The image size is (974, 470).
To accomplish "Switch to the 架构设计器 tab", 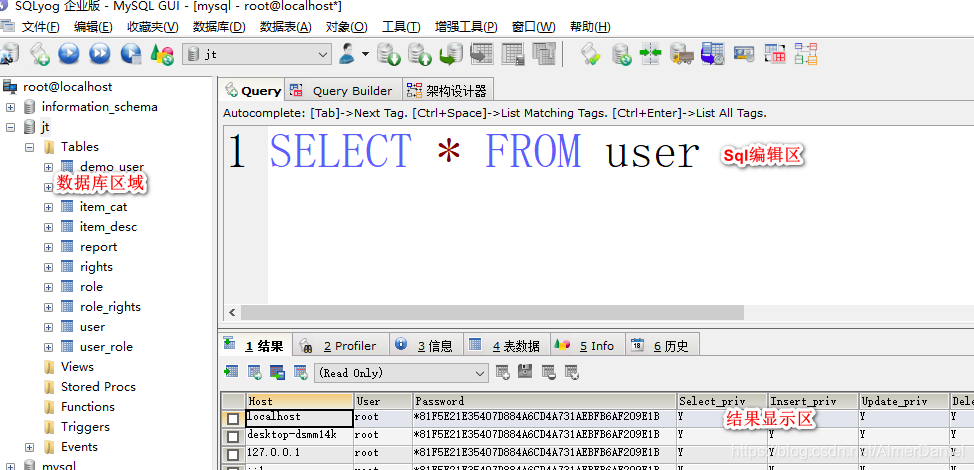I will pyautogui.click(x=448, y=91).
